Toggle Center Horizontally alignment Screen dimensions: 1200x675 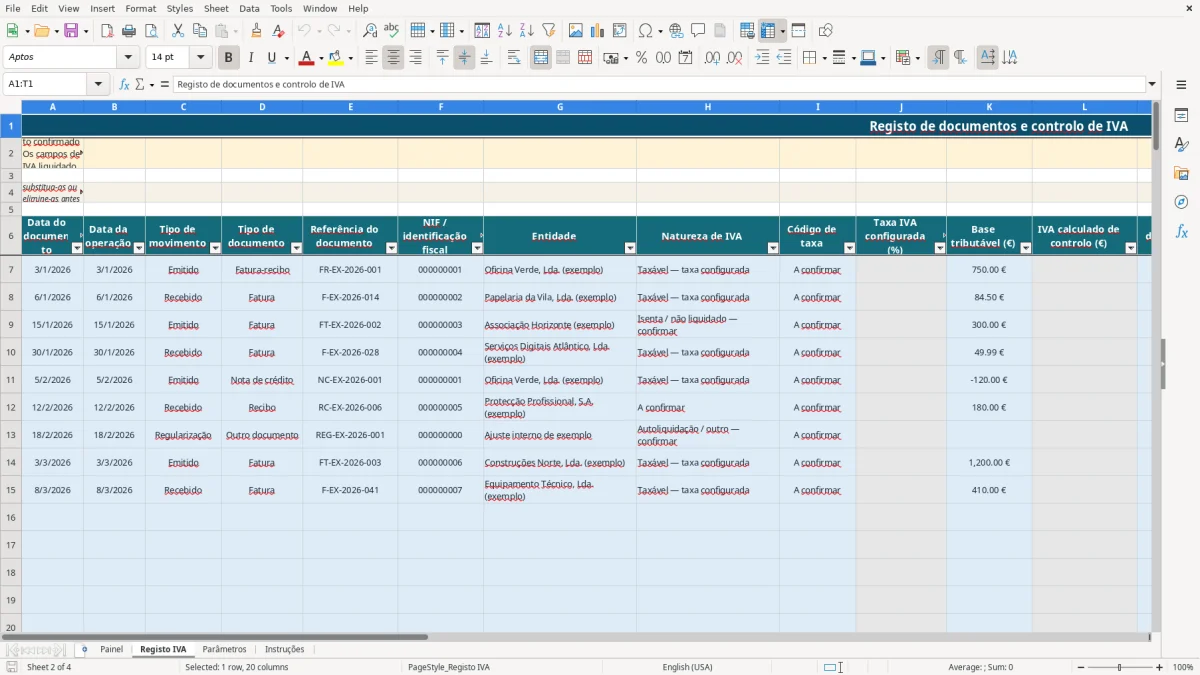tap(393, 58)
